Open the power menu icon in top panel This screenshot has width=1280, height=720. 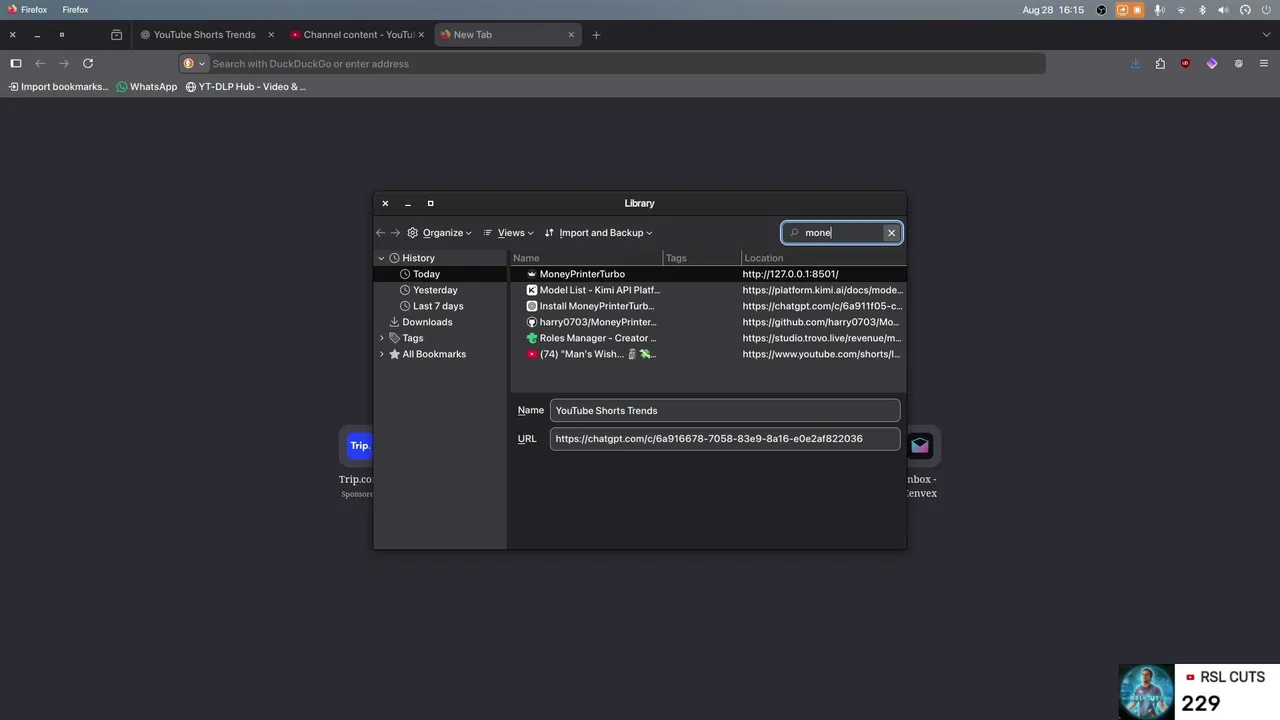[1266, 10]
